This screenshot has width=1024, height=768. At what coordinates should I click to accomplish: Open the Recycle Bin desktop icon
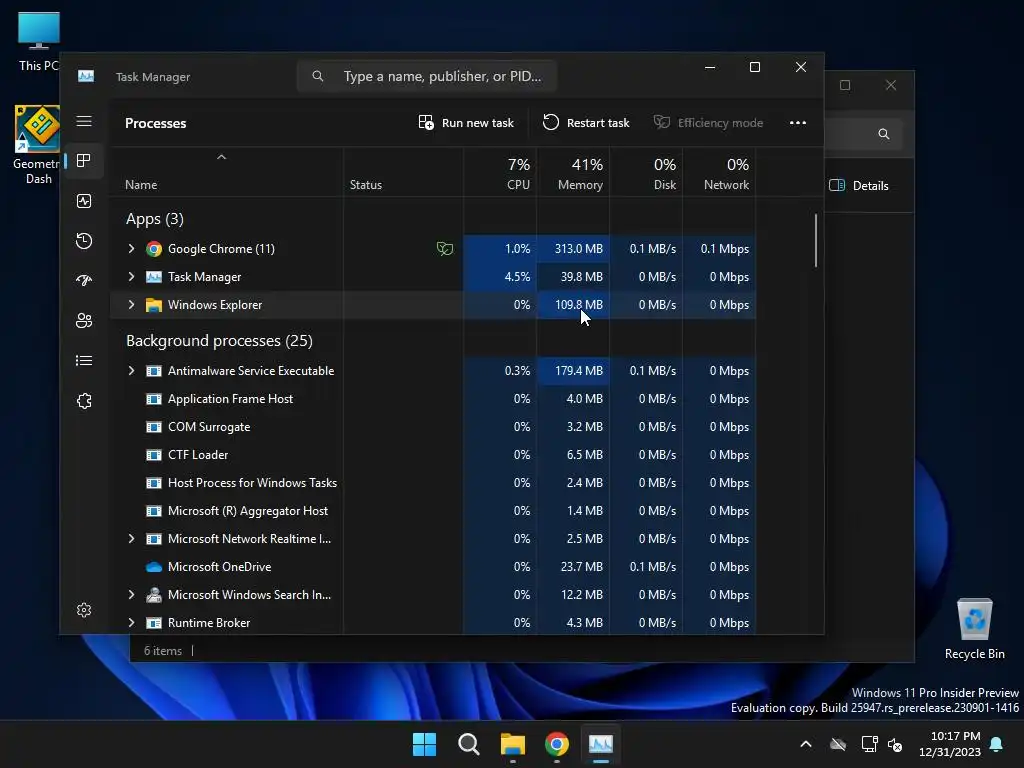(x=974, y=629)
